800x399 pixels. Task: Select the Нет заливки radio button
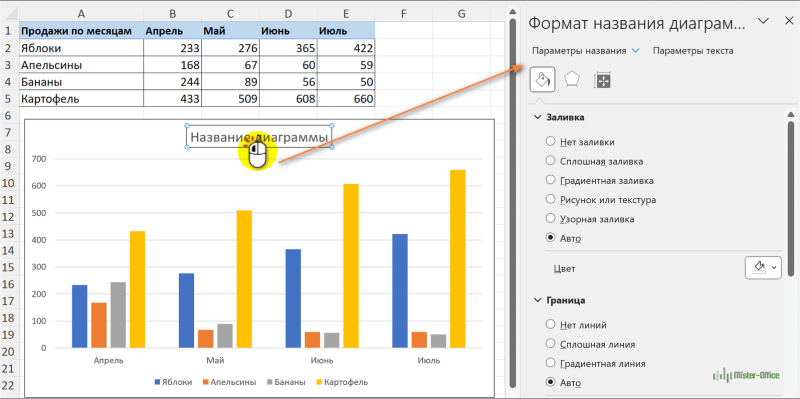tap(550, 141)
